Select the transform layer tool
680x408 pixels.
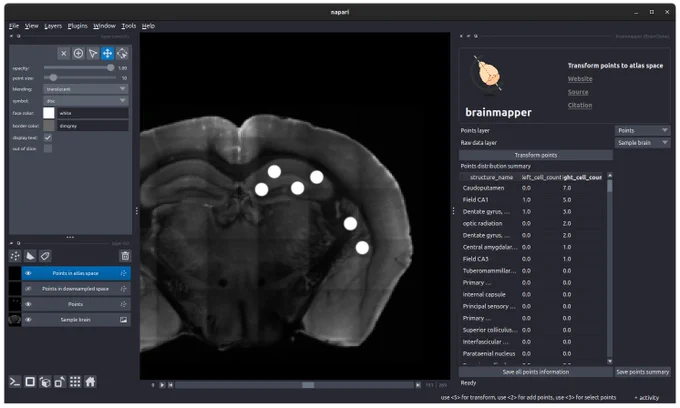click(x=122, y=53)
